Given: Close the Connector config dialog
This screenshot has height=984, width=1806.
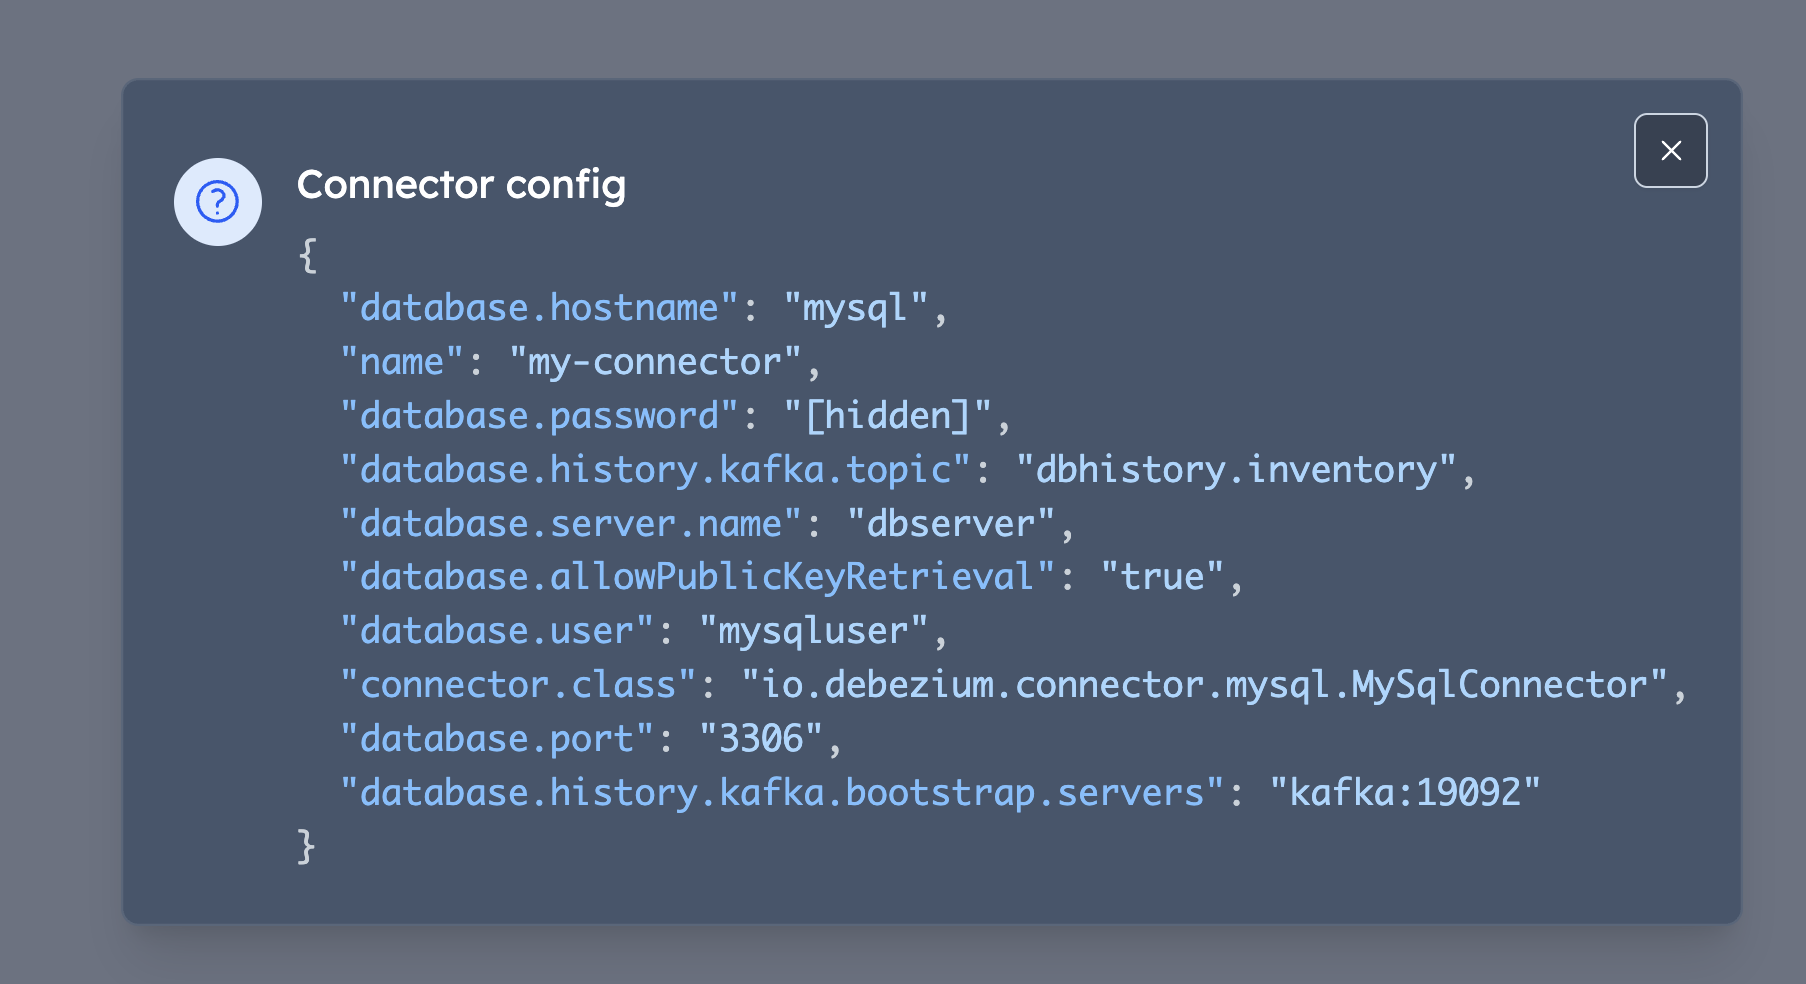Looking at the screenshot, I should 1670,150.
